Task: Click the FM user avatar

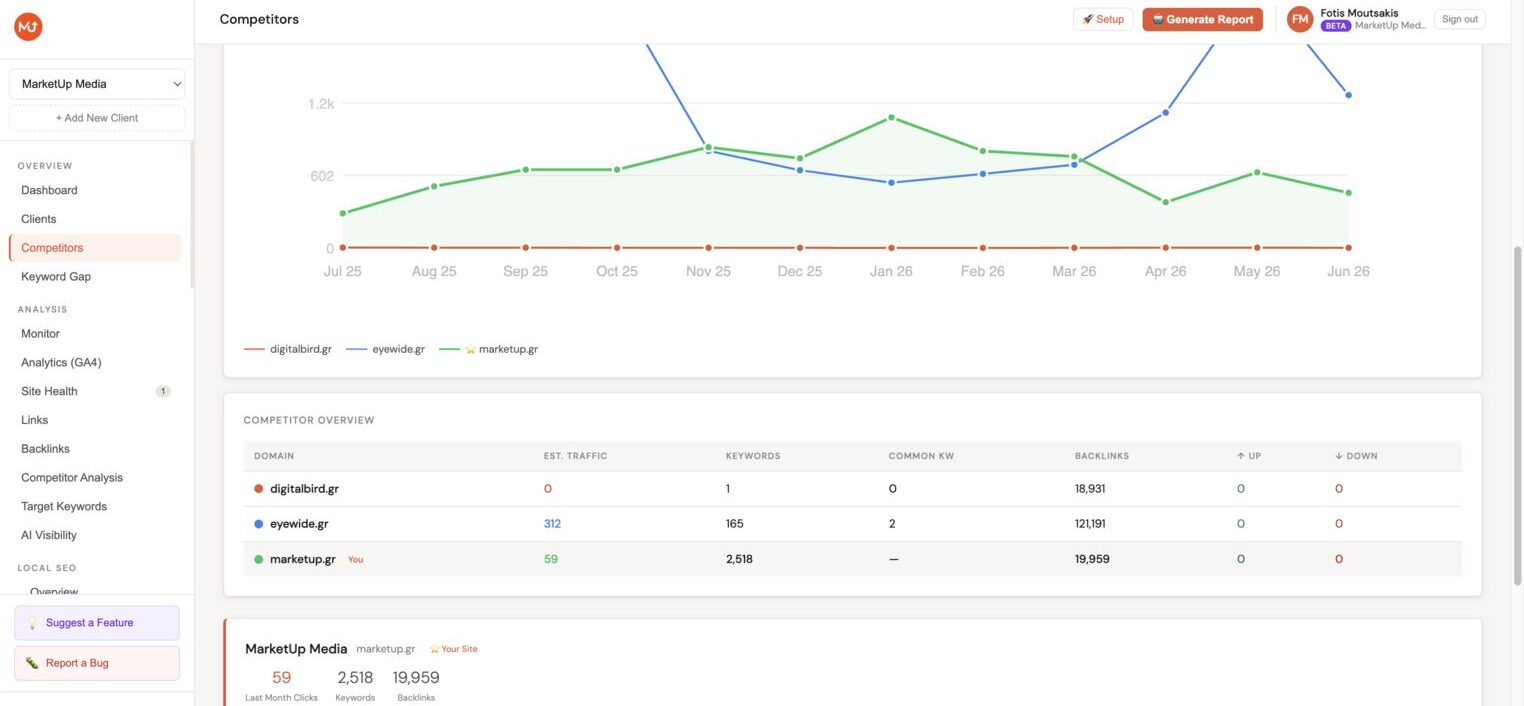Action: click(x=1300, y=19)
